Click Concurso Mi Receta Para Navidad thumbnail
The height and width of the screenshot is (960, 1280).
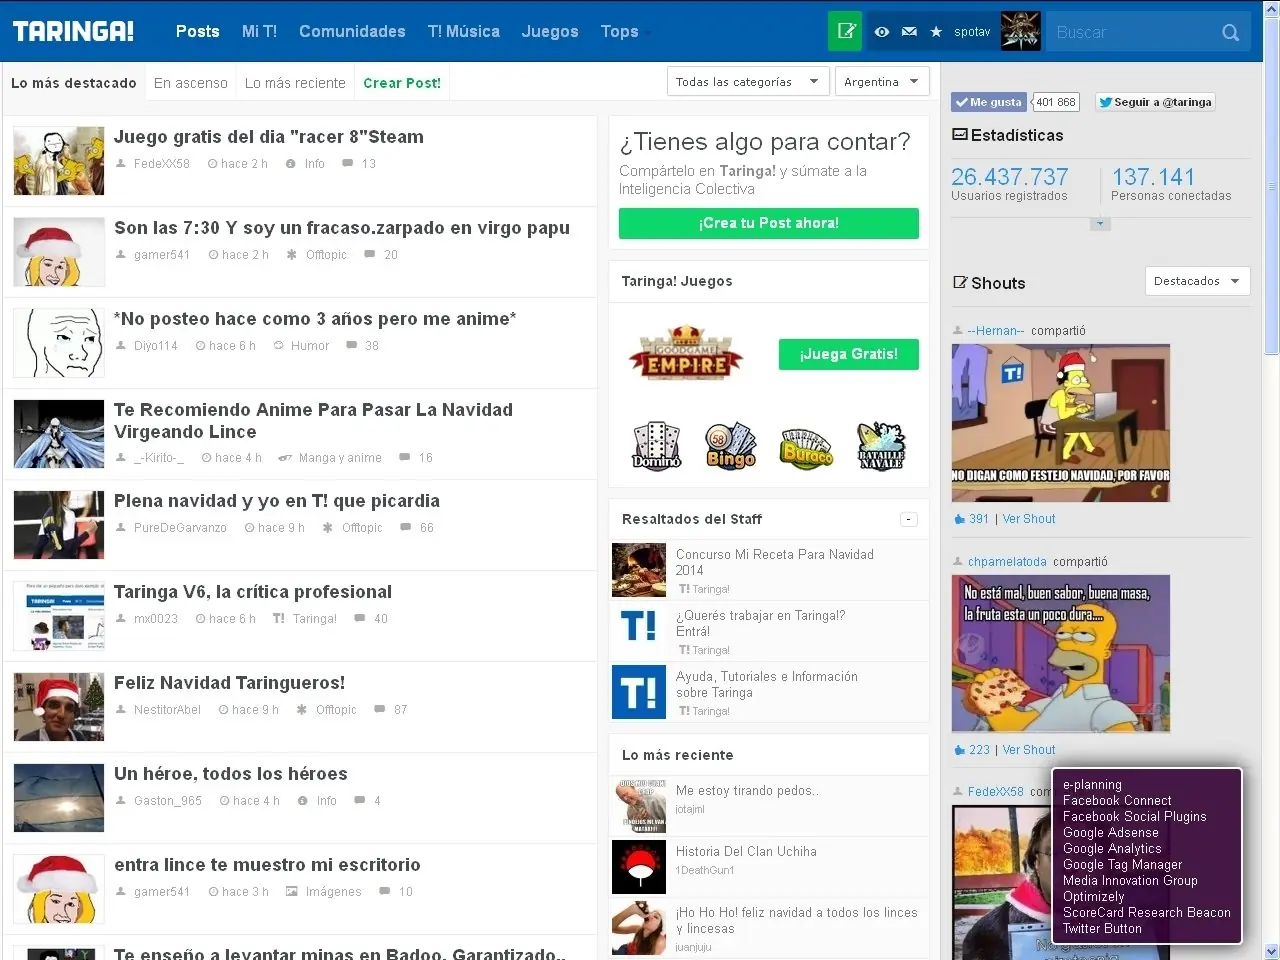(639, 570)
